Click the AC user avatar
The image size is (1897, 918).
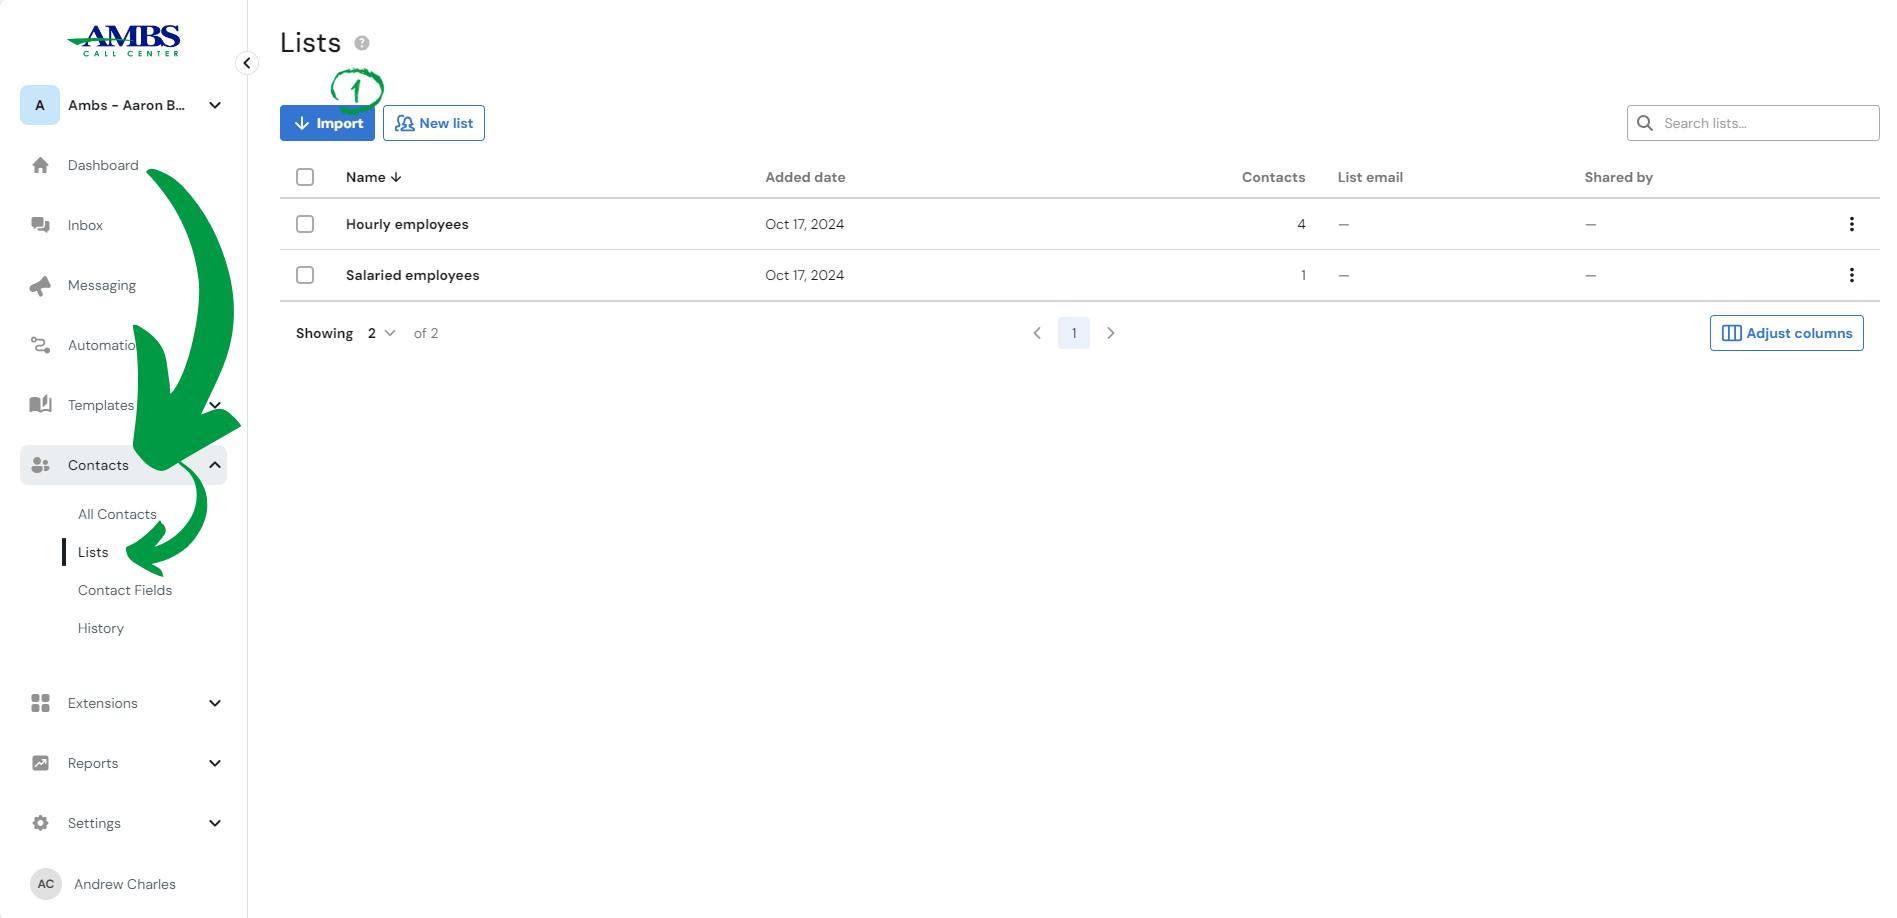click(46, 884)
